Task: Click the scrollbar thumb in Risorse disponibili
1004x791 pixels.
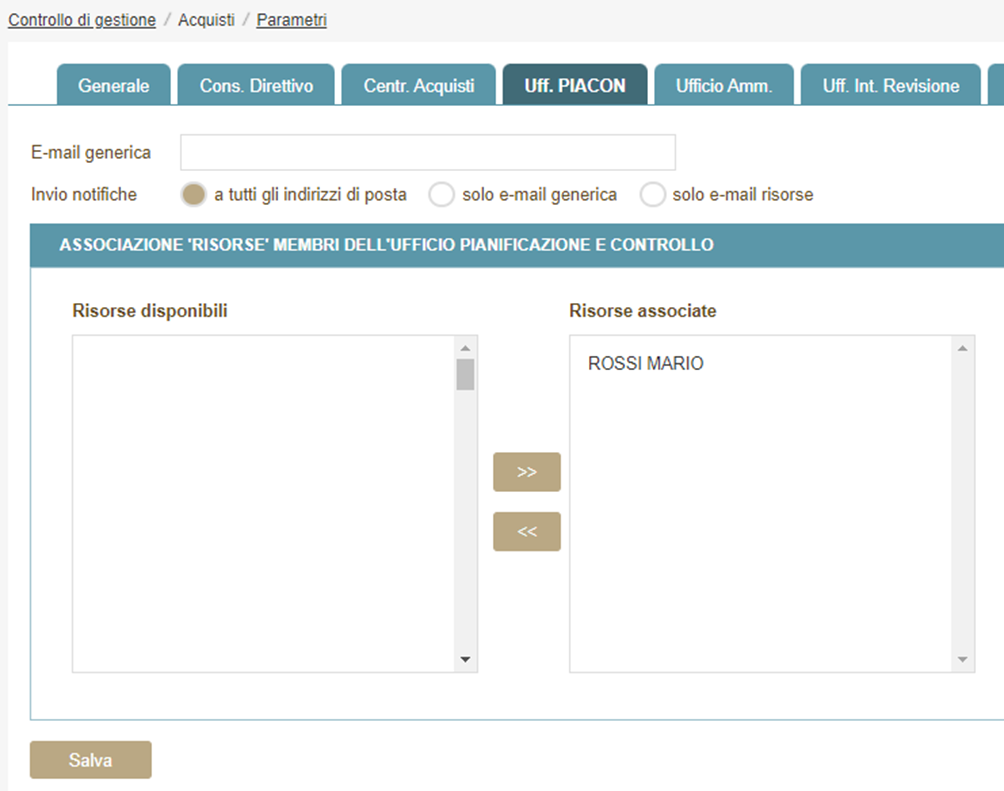Action: [465, 374]
